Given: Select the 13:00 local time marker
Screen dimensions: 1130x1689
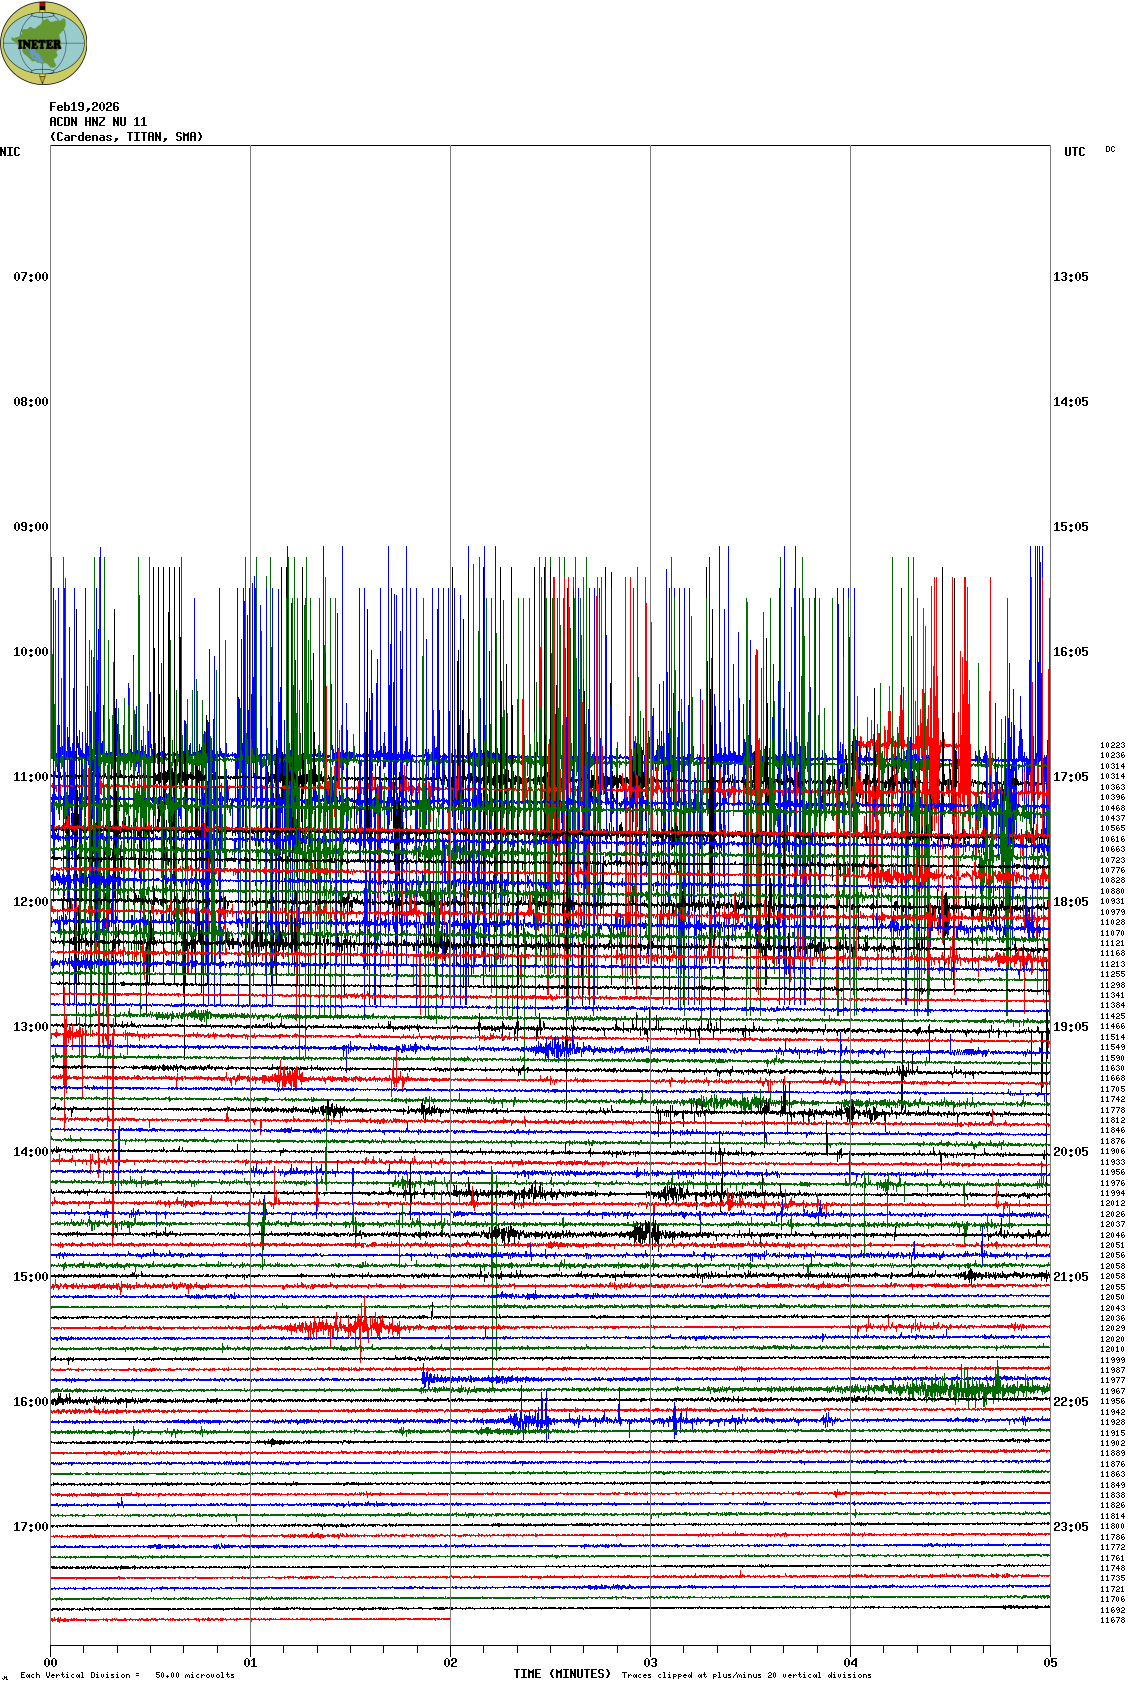Looking at the screenshot, I should coord(30,1027).
